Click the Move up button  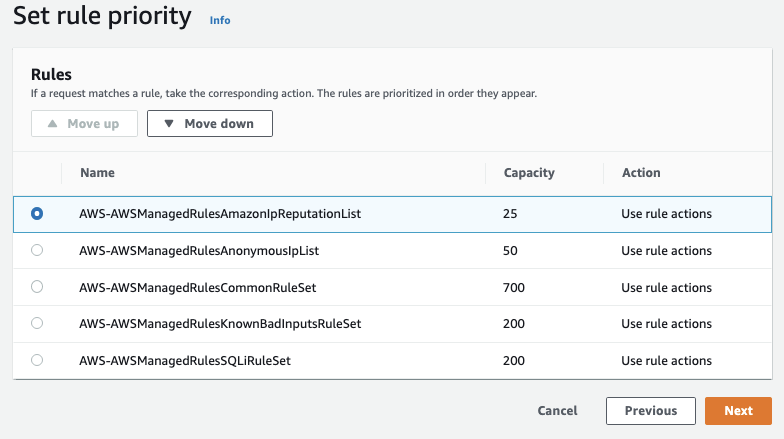(83, 124)
